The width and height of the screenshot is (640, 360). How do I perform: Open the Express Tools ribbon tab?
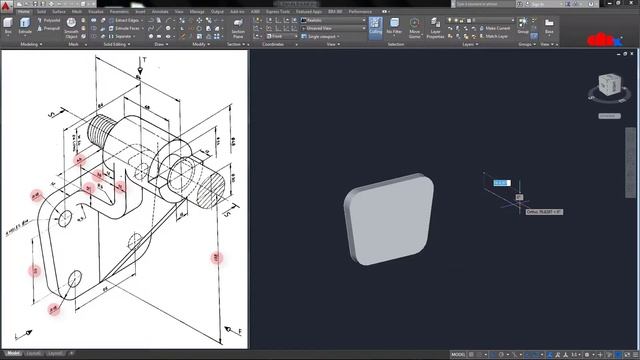[x=278, y=11]
